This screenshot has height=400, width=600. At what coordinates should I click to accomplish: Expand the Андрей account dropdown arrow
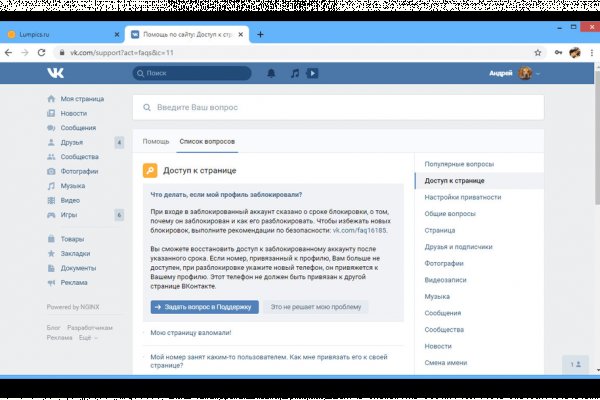(x=539, y=74)
